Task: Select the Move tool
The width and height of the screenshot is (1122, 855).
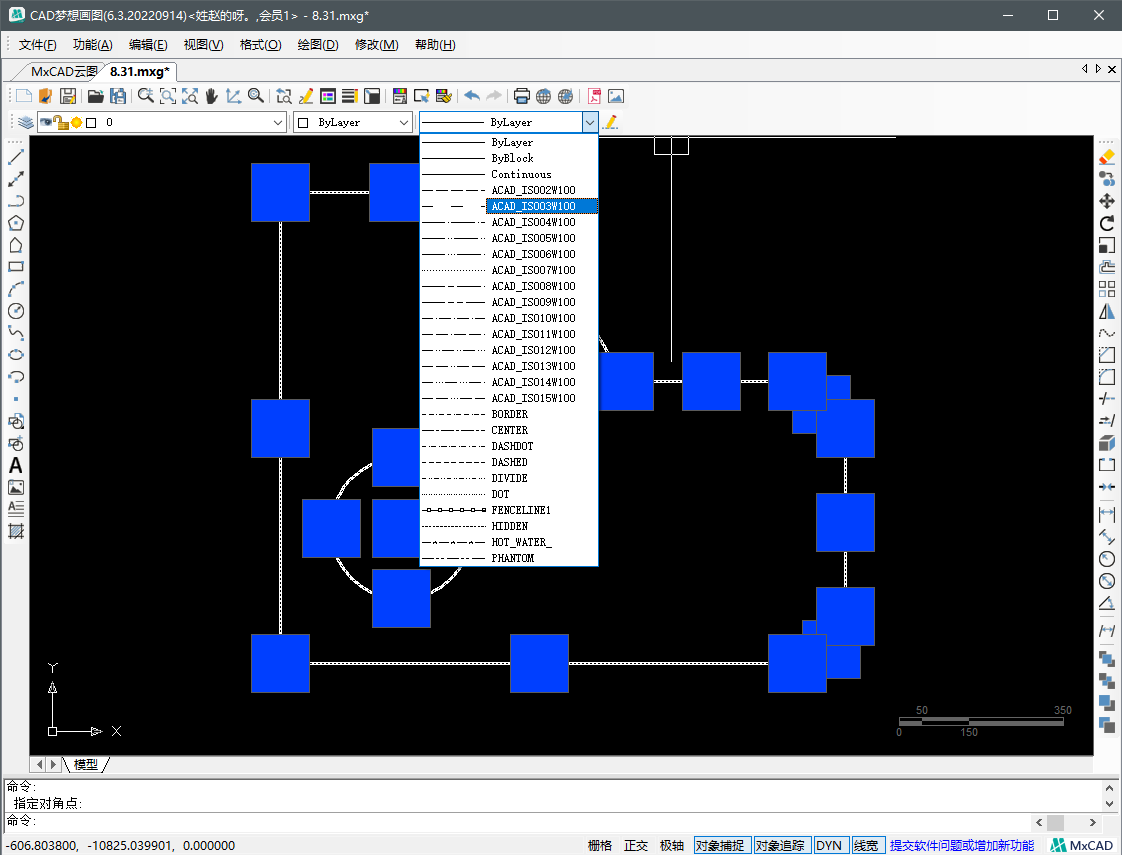Action: click(x=1107, y=201)
